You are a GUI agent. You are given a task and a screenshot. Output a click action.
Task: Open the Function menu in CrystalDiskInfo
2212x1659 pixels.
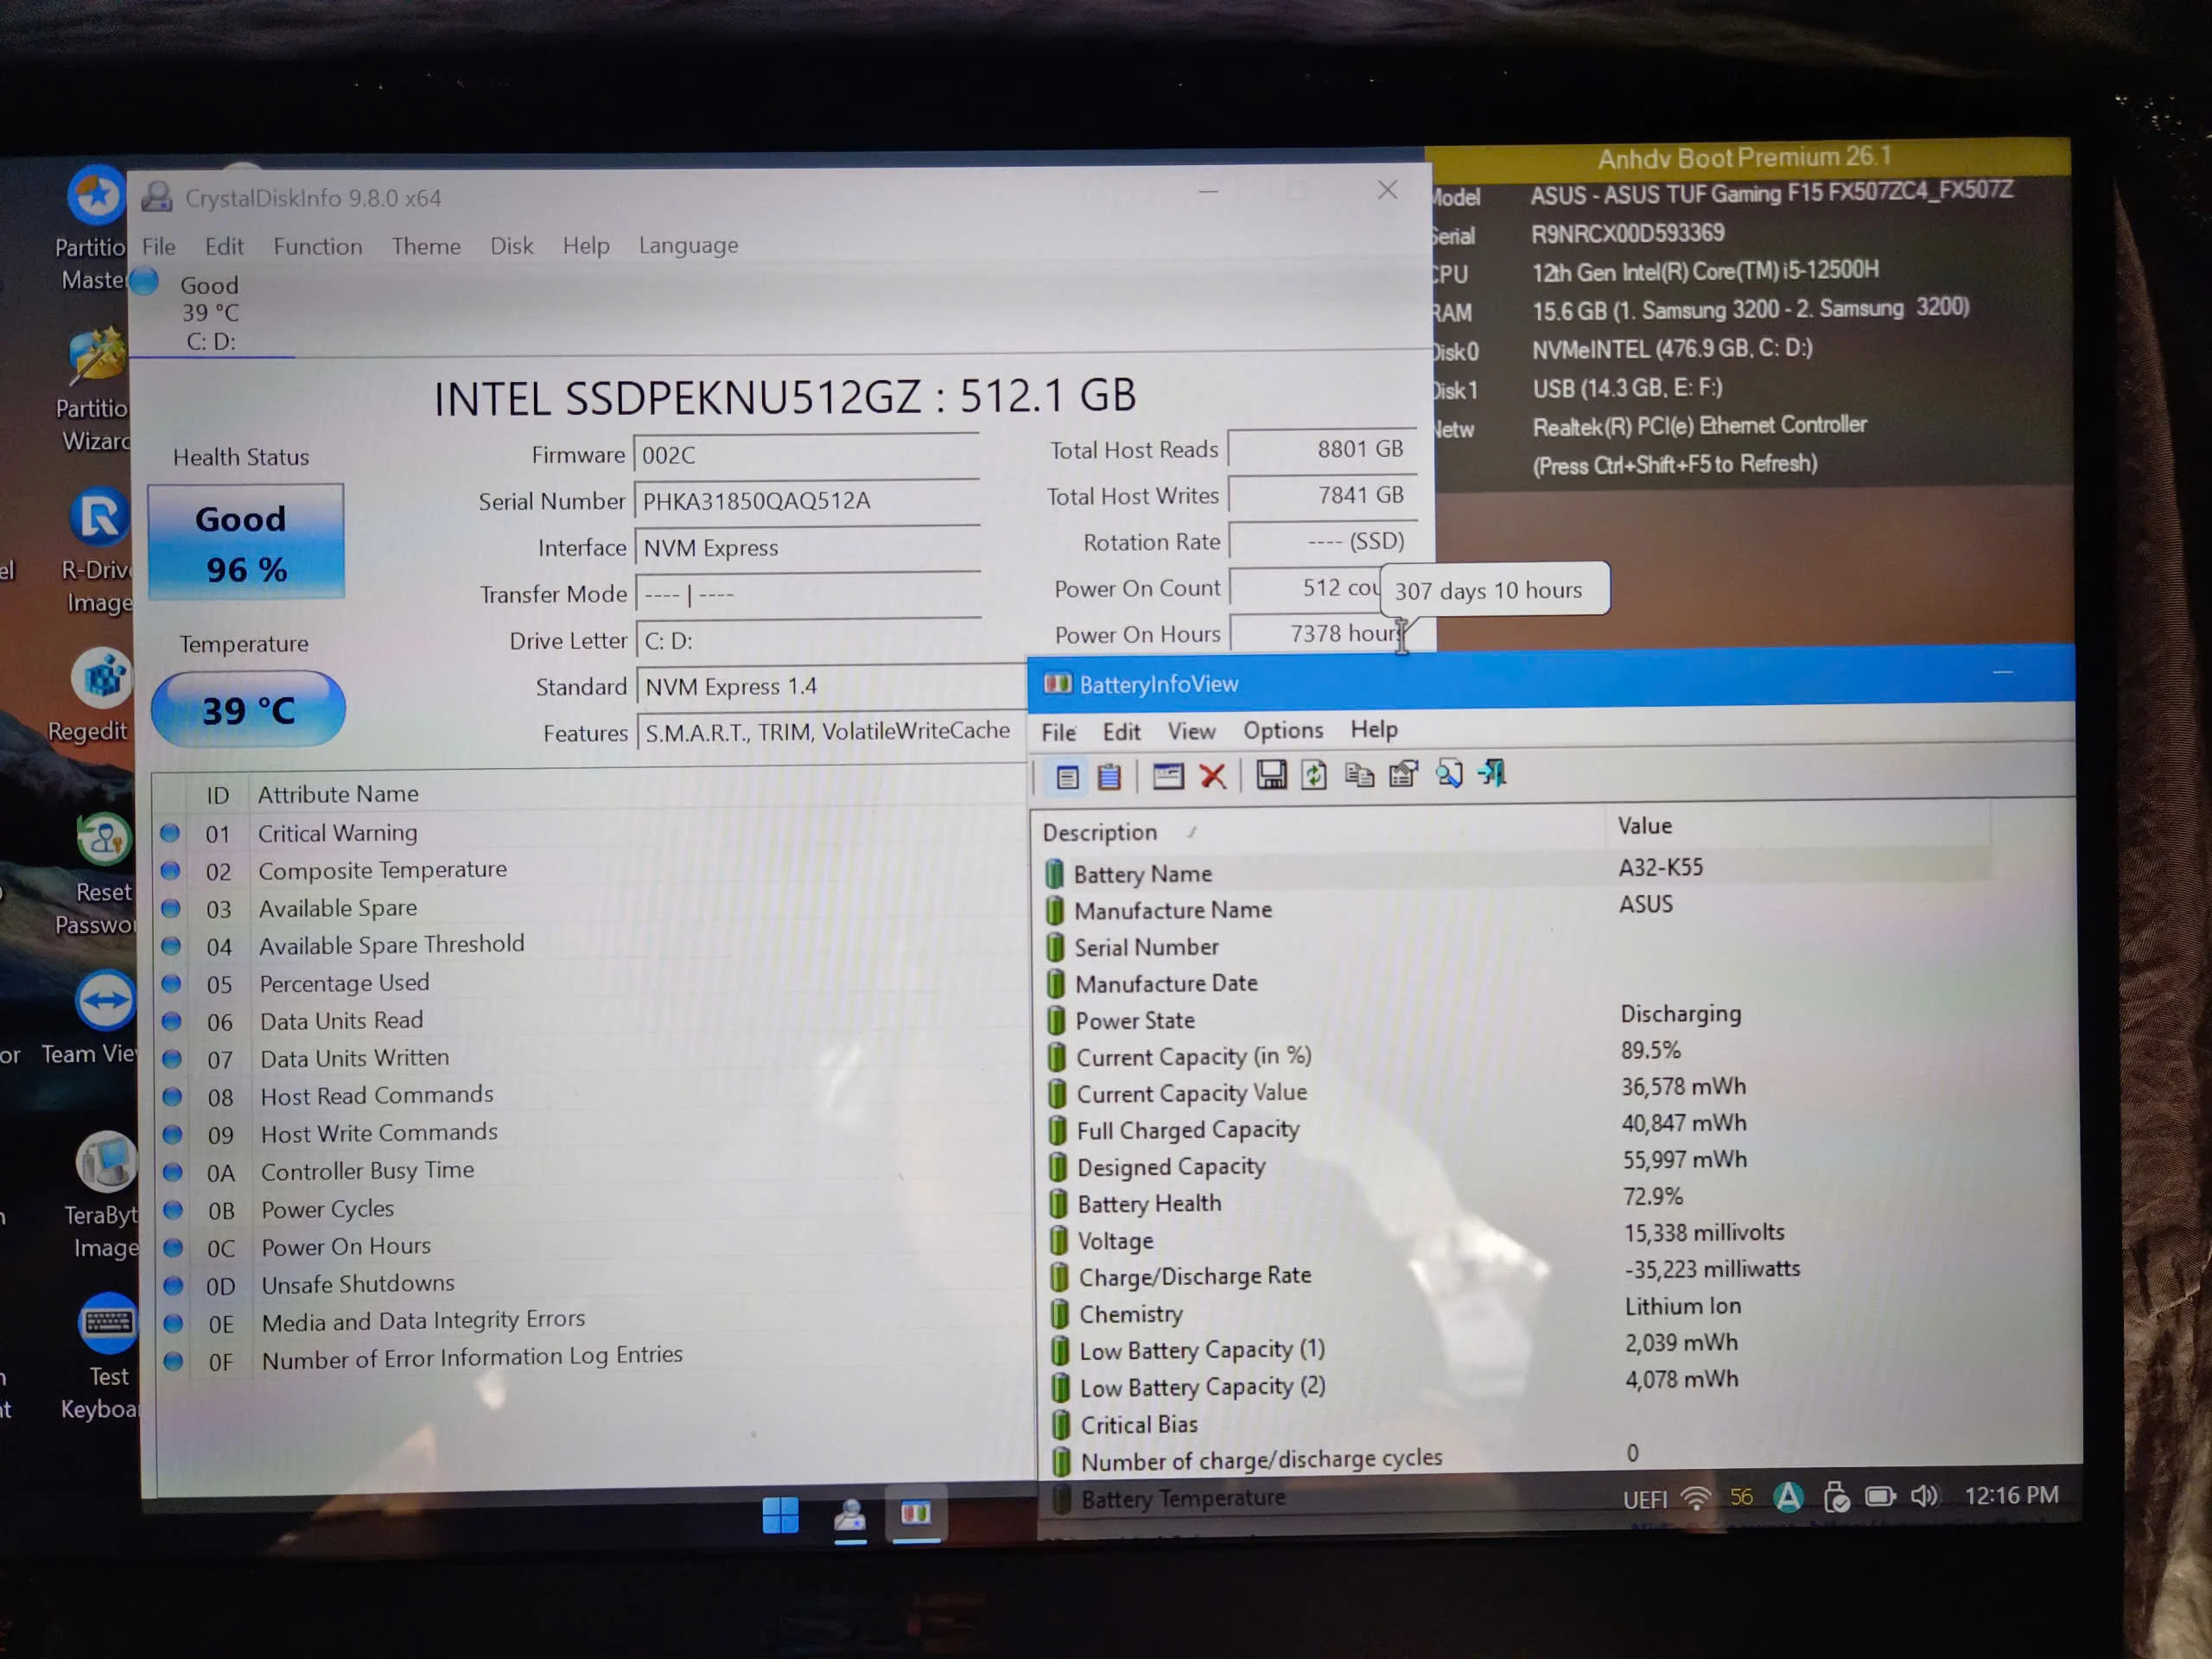[x=318, y=246]
